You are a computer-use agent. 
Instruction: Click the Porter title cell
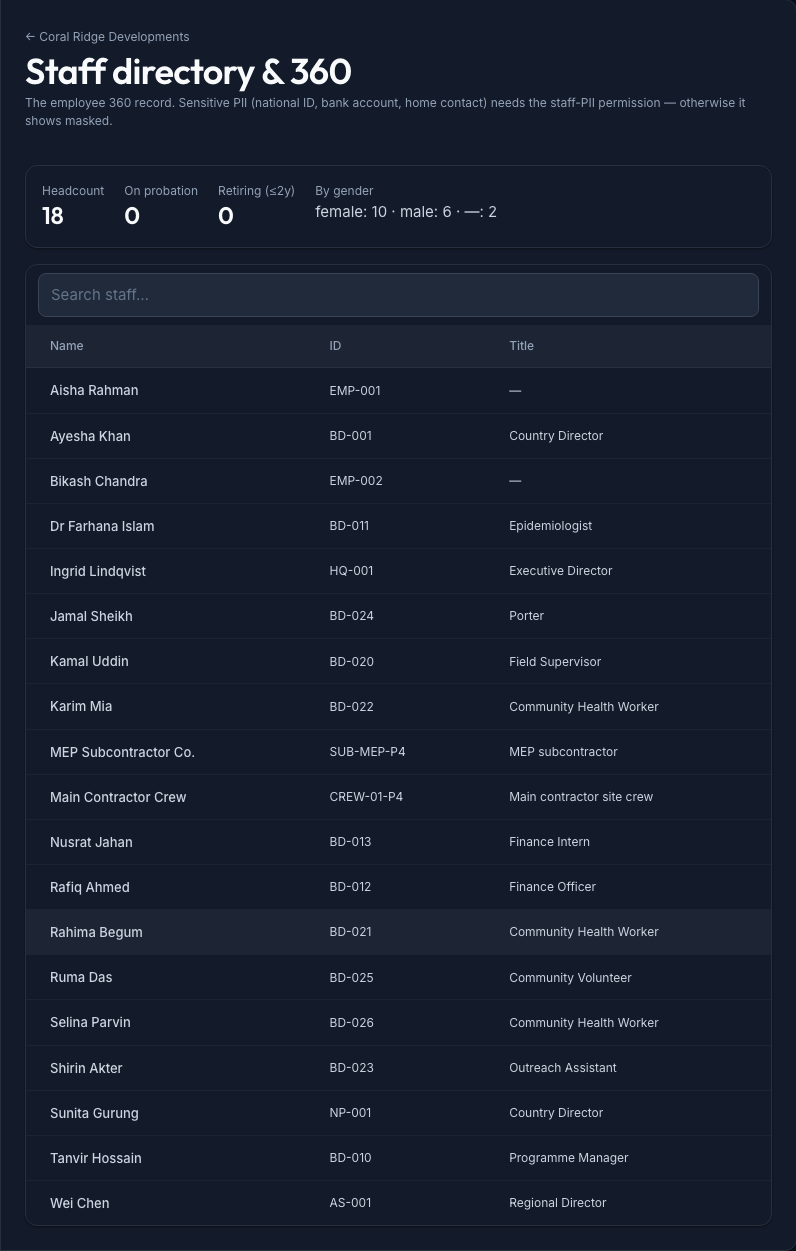tap(527, 616)
